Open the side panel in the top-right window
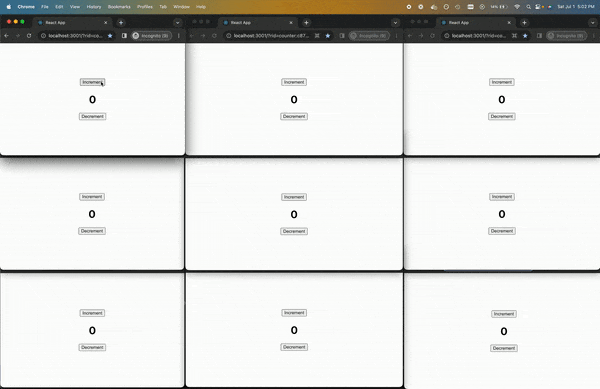This screenshot has height=389, width=600. [x=539, y=36]
